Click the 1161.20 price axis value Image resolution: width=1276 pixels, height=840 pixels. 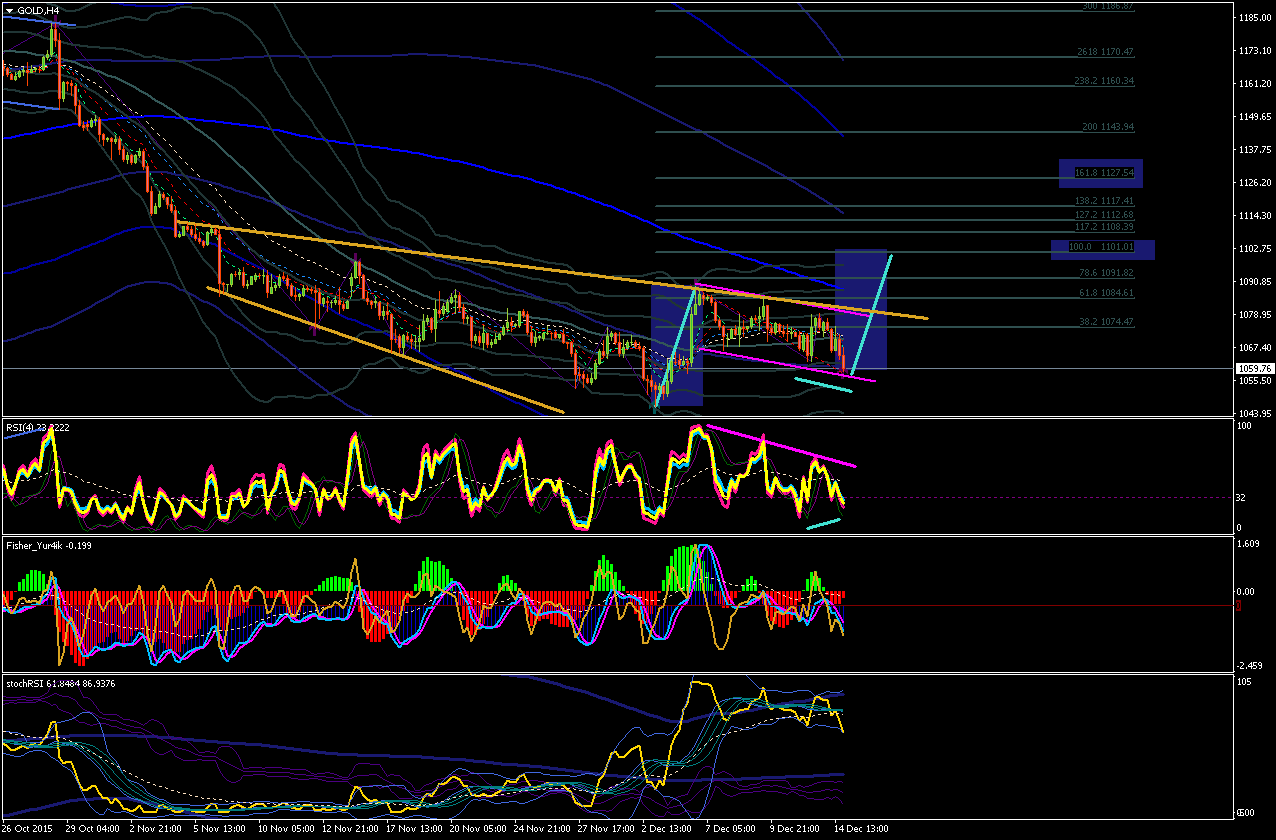pos(1253,84)
